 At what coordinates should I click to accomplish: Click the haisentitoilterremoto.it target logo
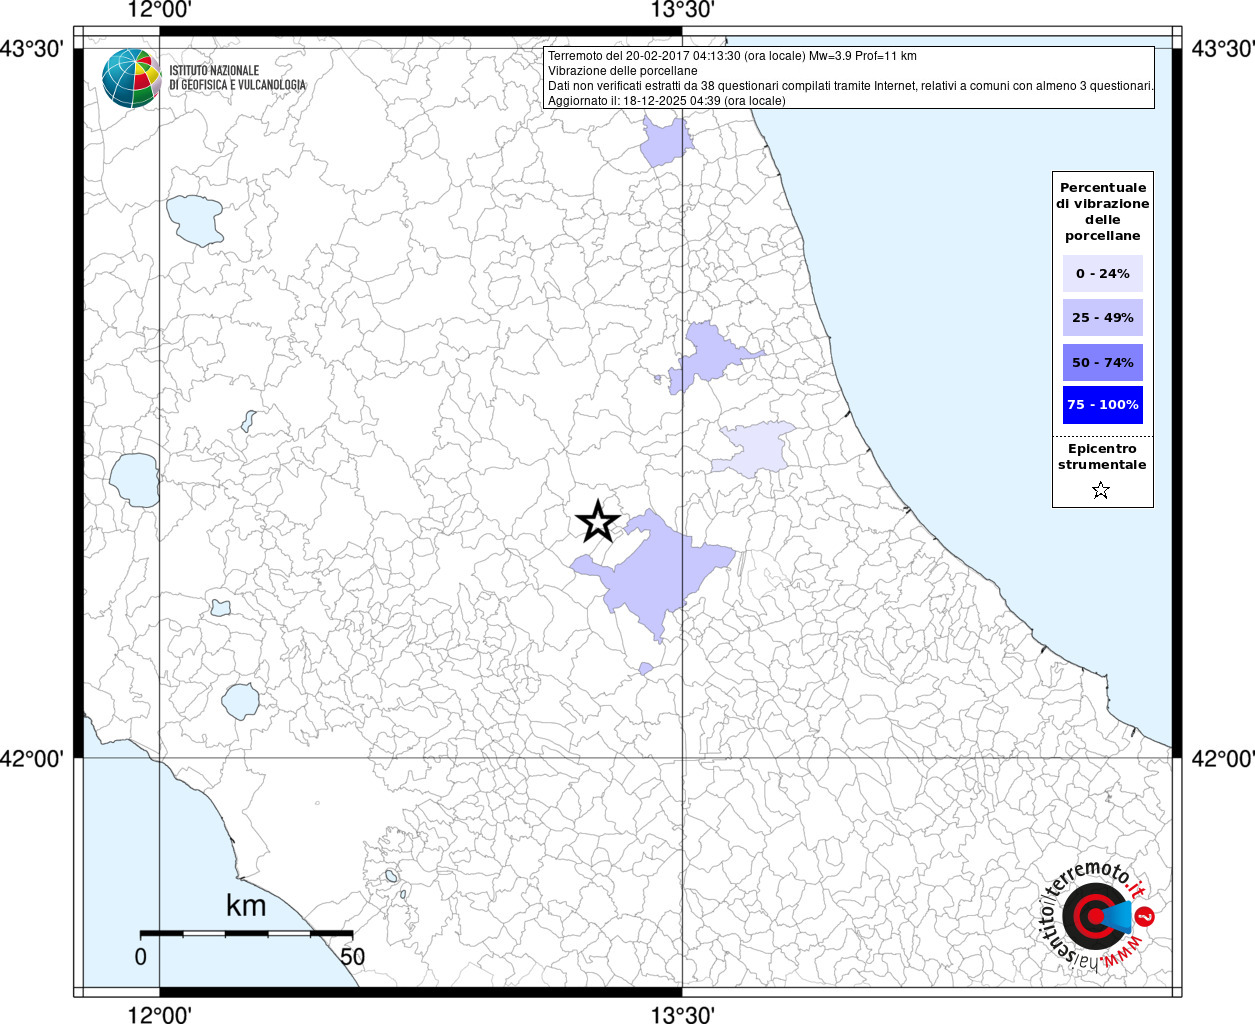(1097, 915)
